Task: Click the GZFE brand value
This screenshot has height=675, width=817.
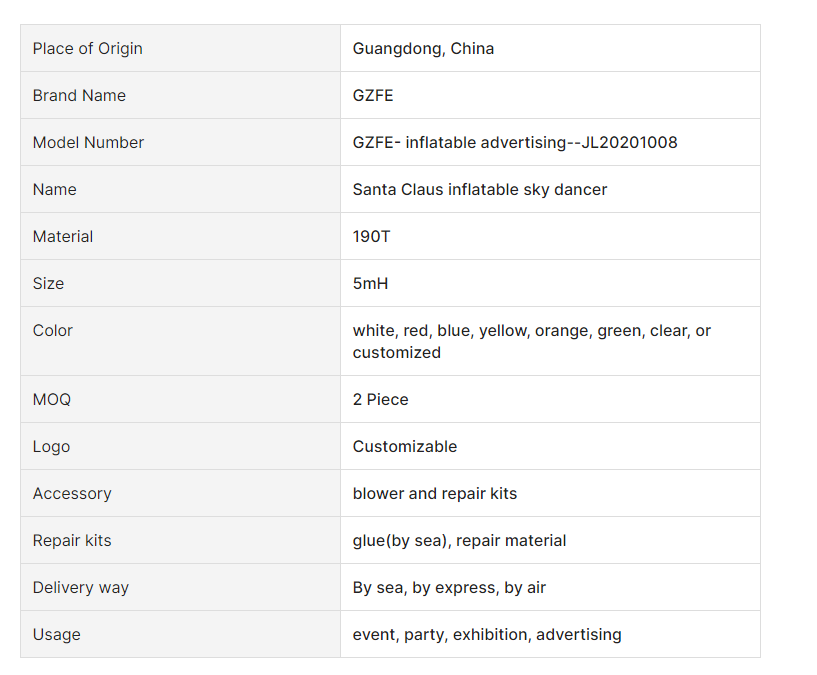Action: click(x=375, y=96)
